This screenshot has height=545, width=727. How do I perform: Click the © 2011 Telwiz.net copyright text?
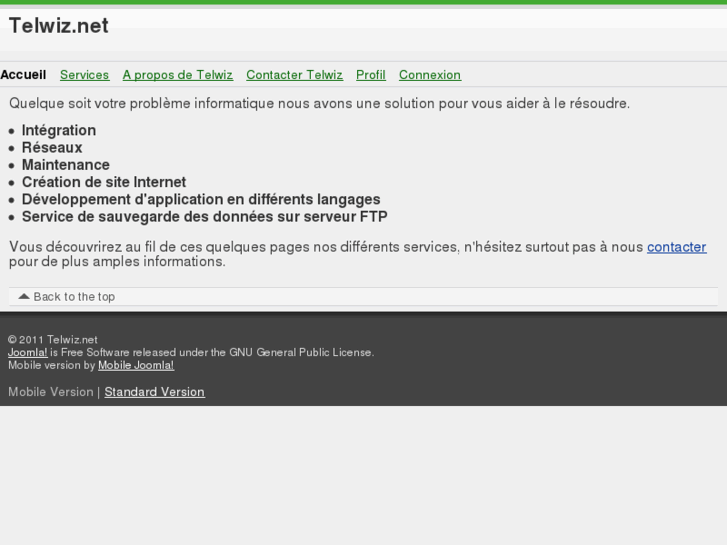(x=53, y=340)
